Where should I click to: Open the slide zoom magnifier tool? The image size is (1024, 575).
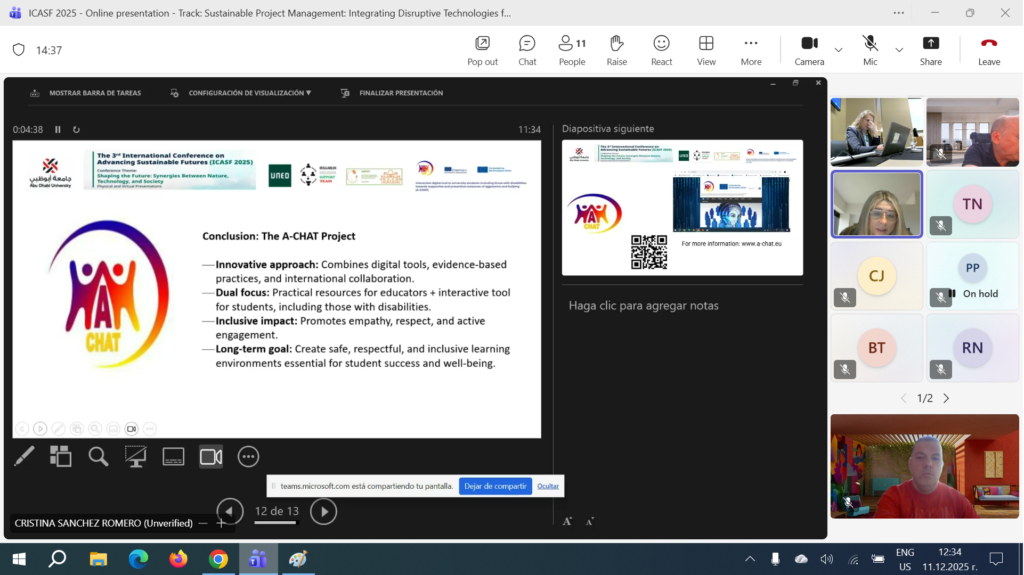point(98,456)
